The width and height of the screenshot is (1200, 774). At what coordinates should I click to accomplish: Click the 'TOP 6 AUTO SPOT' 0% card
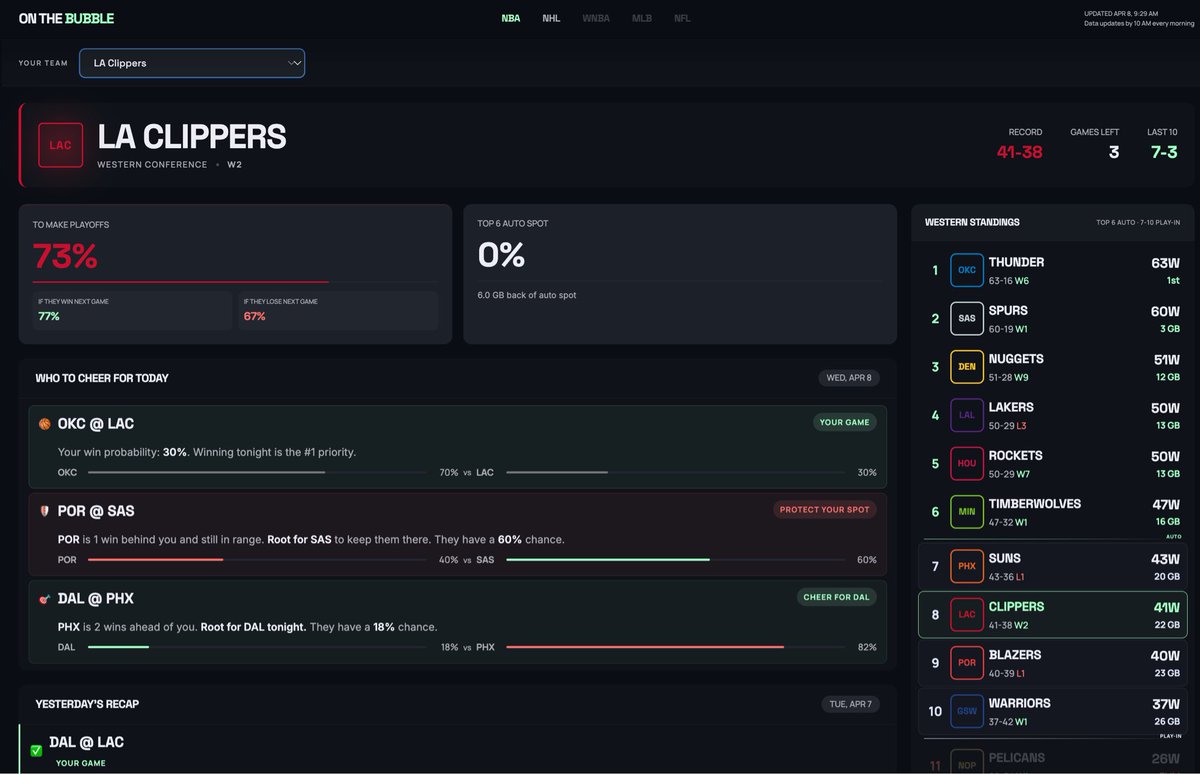[x=680, y=274]
